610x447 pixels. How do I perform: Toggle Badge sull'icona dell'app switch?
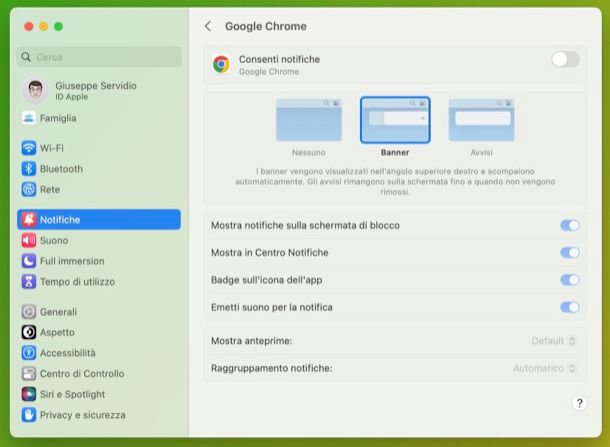[570, 280]
